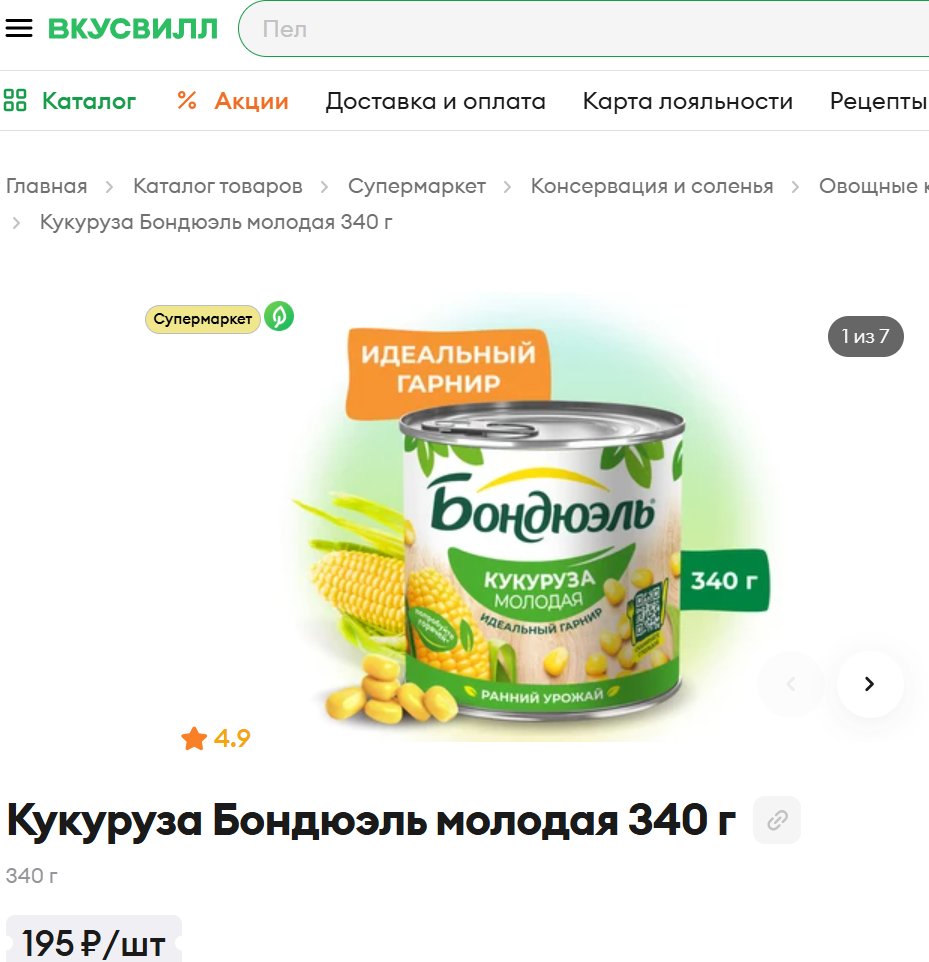Click the green leaf badge icon

(x=279, y=317)
